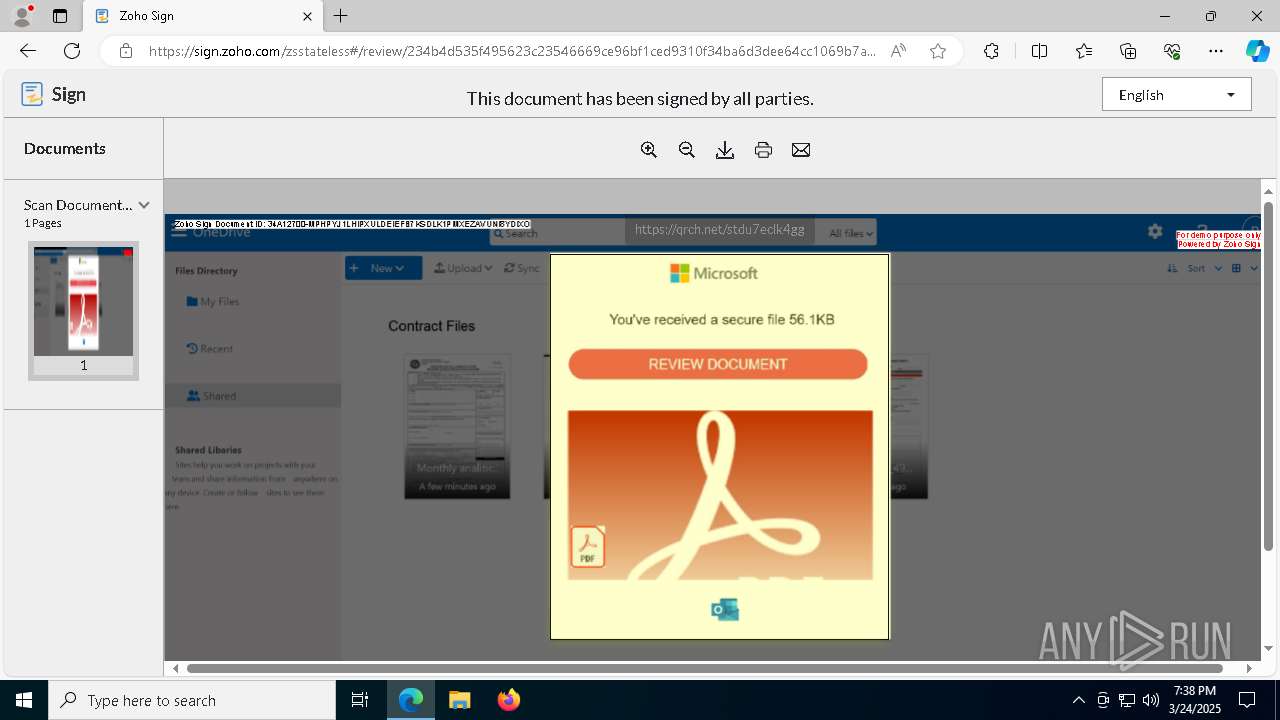The height and width of the screenshot is (720, 1280).
Task: Show hidden tray icons
Action: 1078,700
